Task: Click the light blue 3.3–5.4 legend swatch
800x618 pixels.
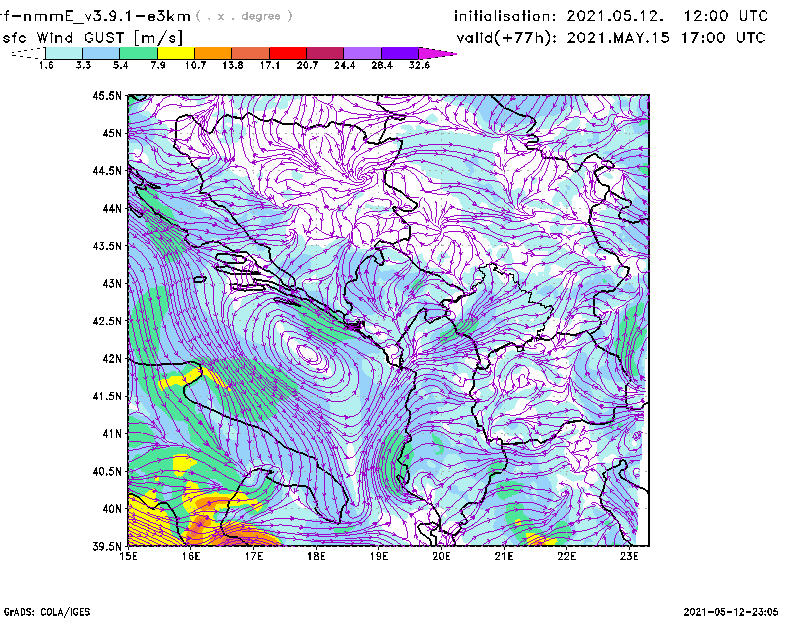Action: 101,53
